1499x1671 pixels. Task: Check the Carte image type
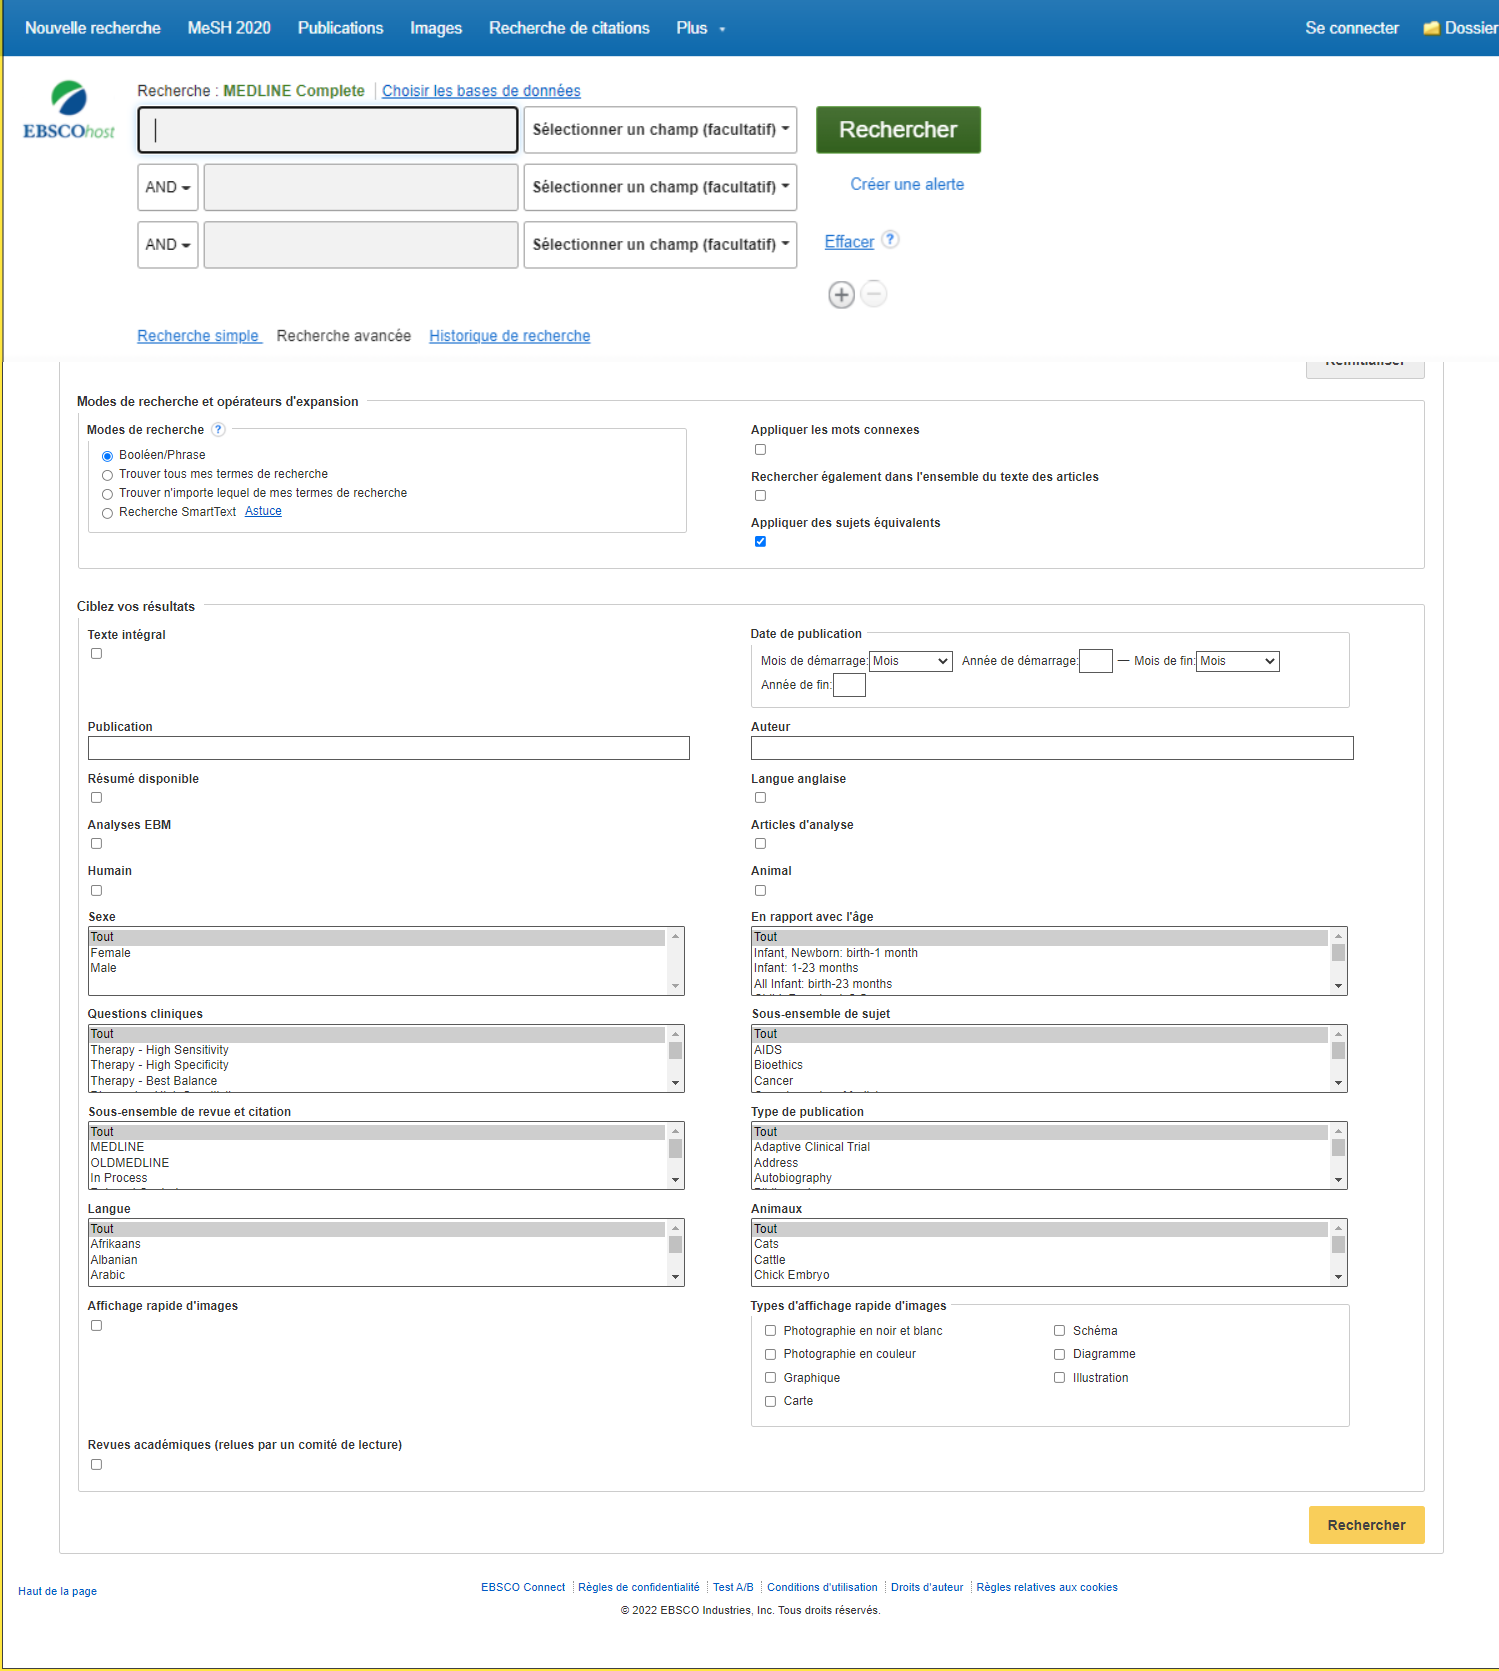tap(770, 1402)
